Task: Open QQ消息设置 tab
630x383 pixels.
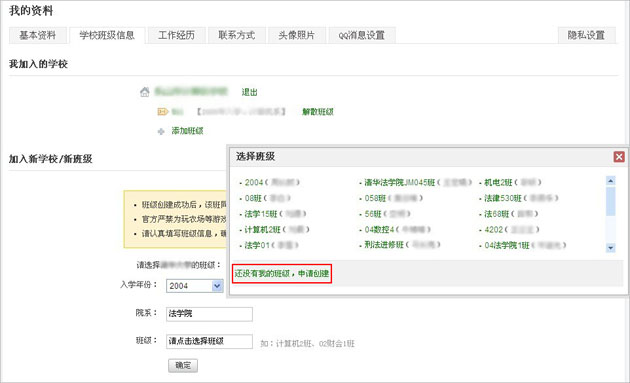Action: pyautogui.click(x=362, y=35)
